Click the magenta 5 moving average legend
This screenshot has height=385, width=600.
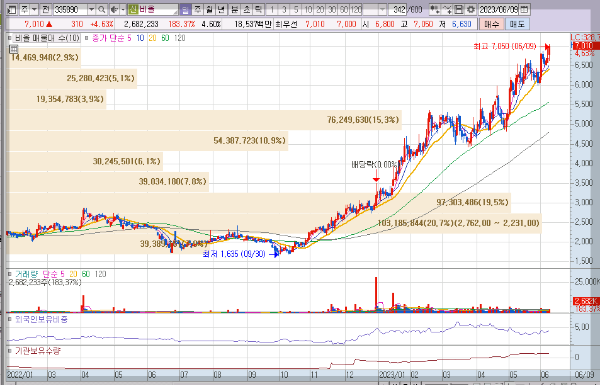[x=129, y=38]
